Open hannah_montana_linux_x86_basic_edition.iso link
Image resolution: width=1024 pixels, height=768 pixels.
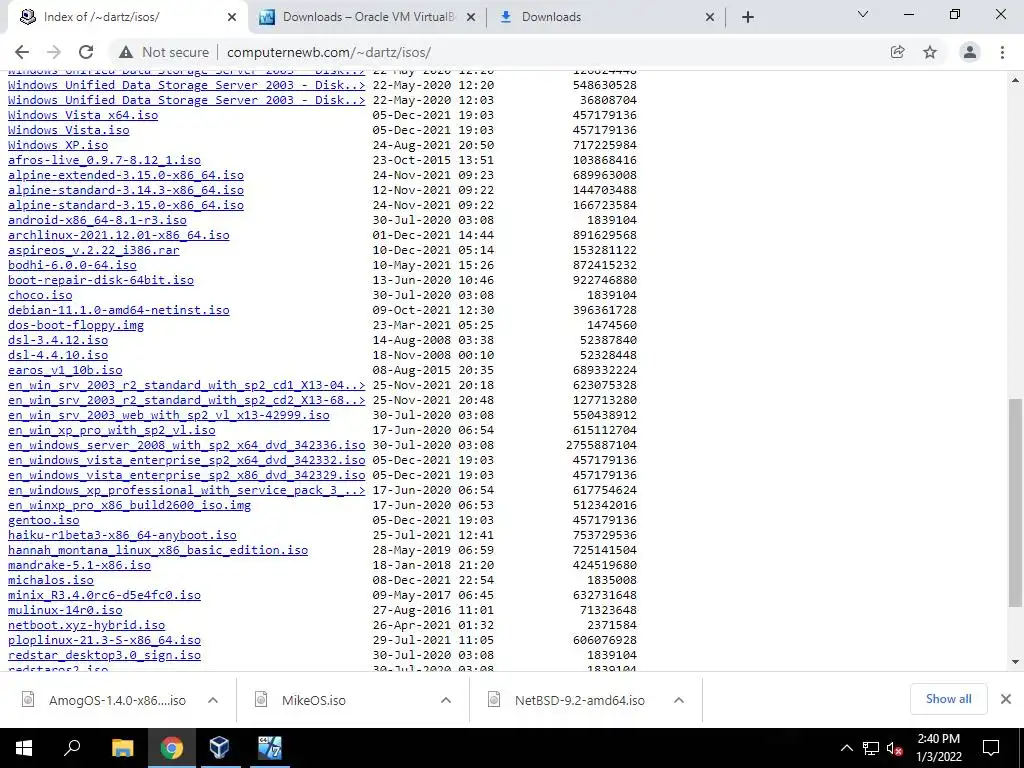click(158, 551)
